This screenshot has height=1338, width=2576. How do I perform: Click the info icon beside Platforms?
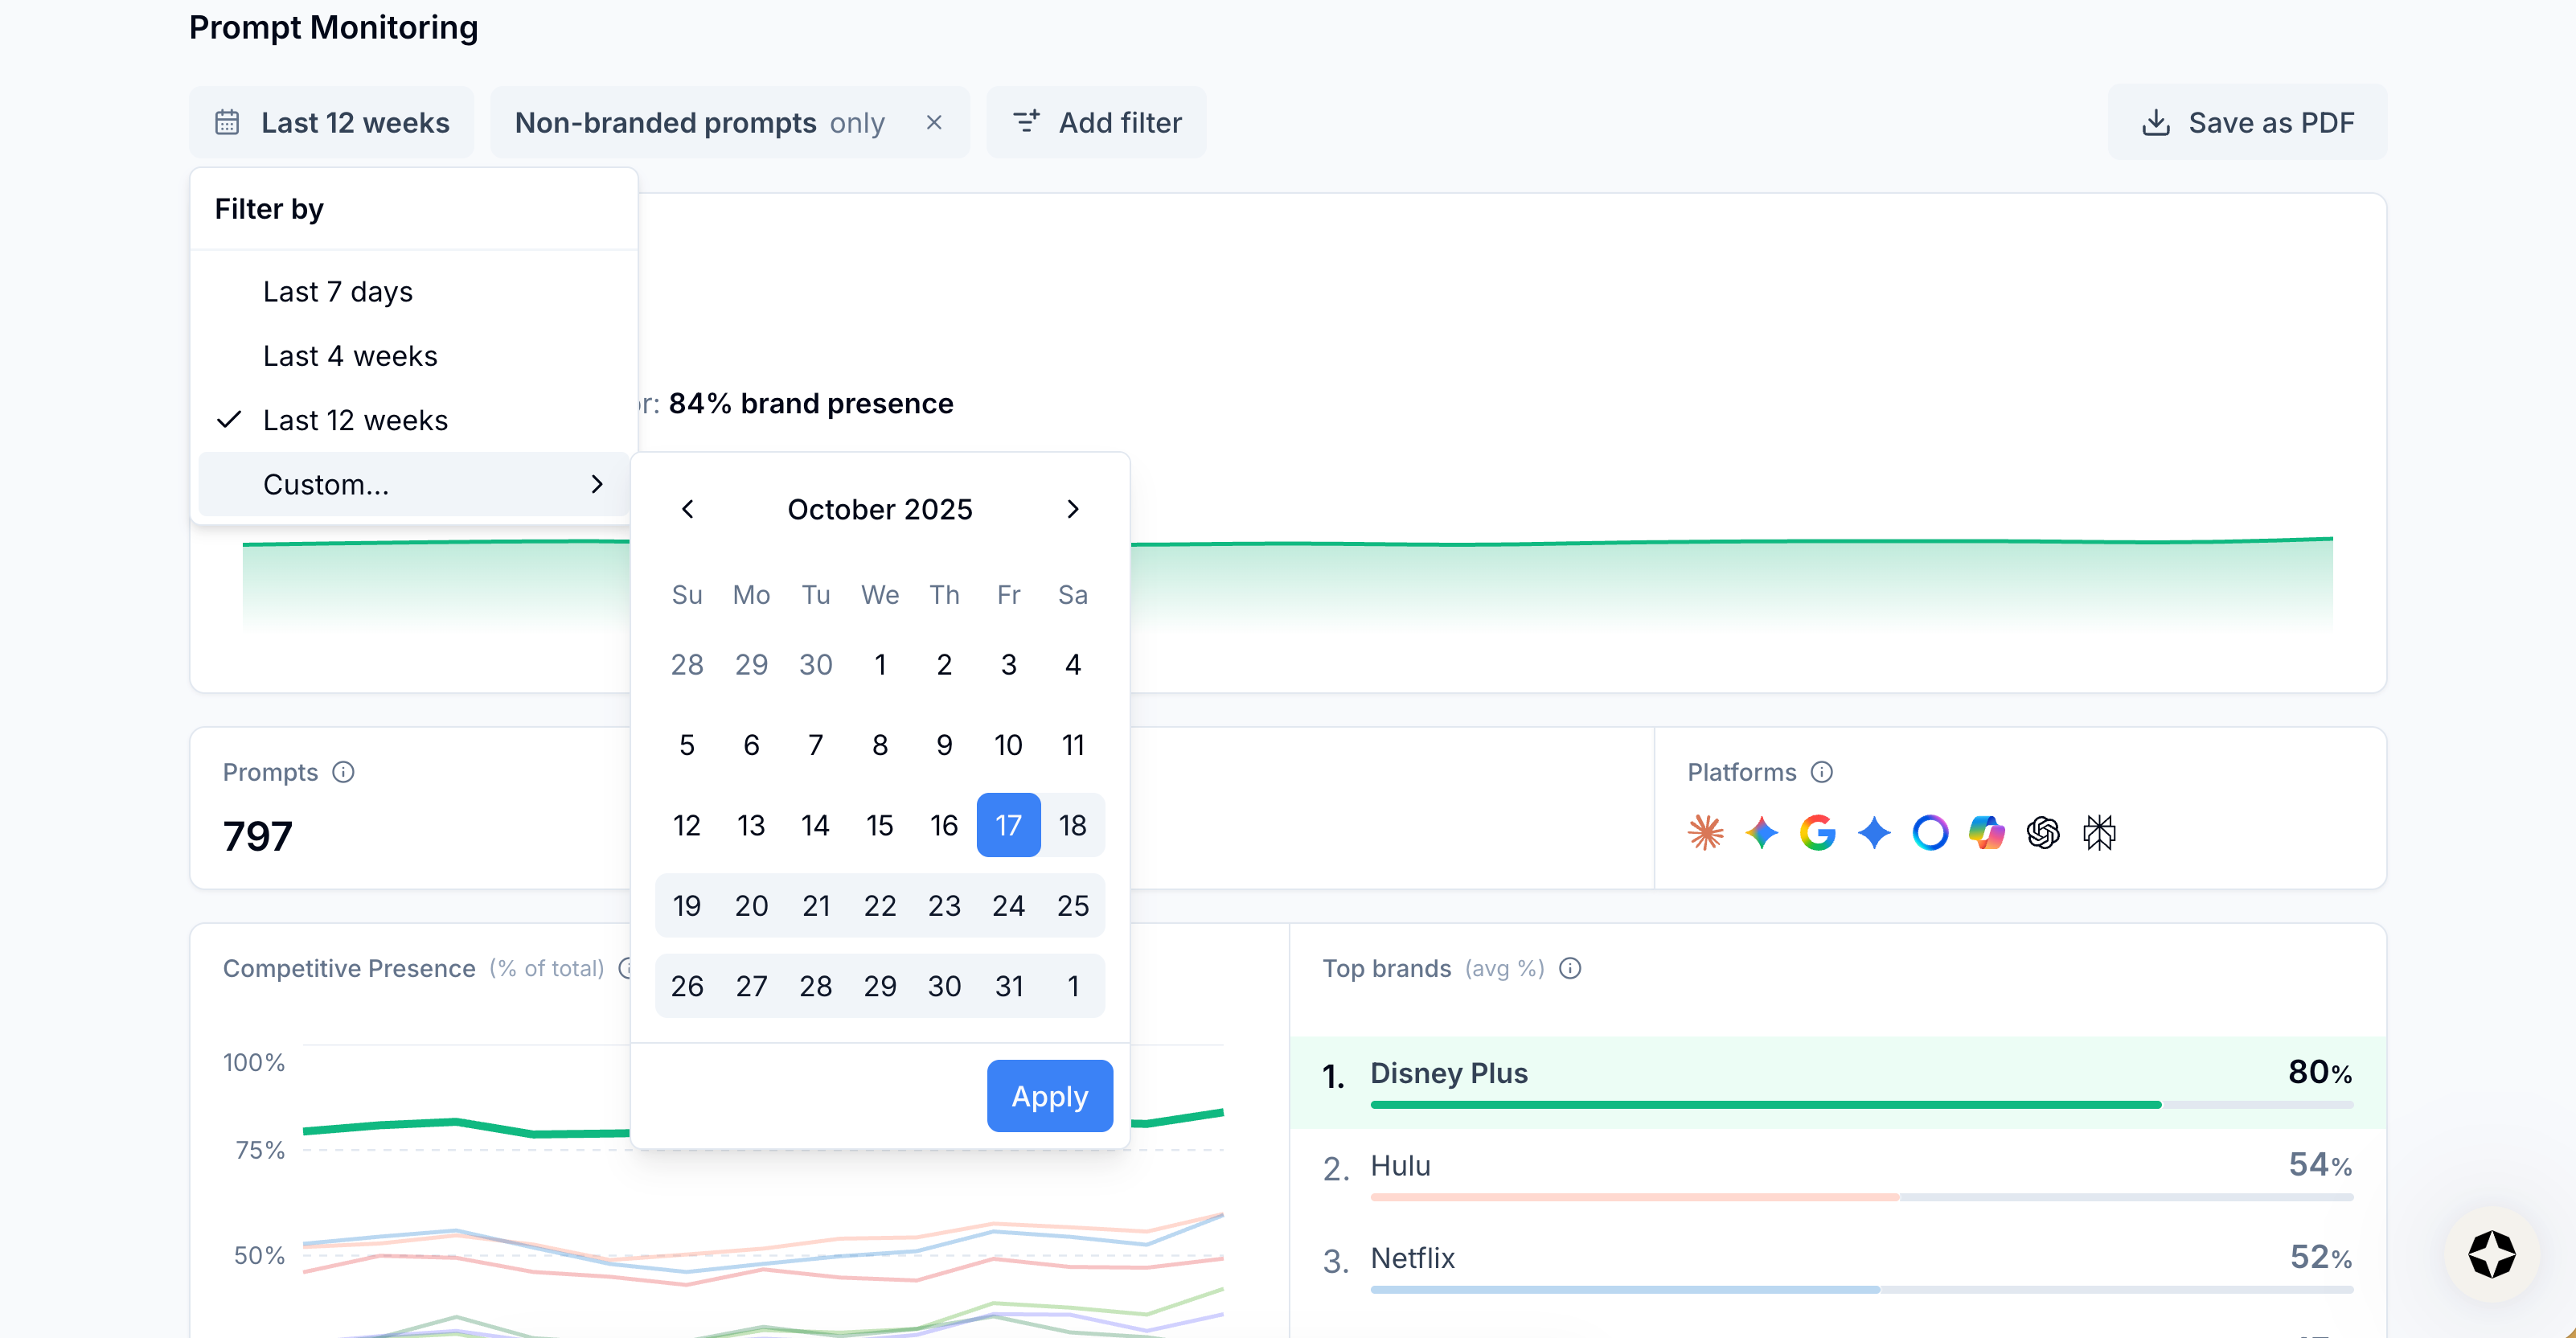click(1822, 772)
